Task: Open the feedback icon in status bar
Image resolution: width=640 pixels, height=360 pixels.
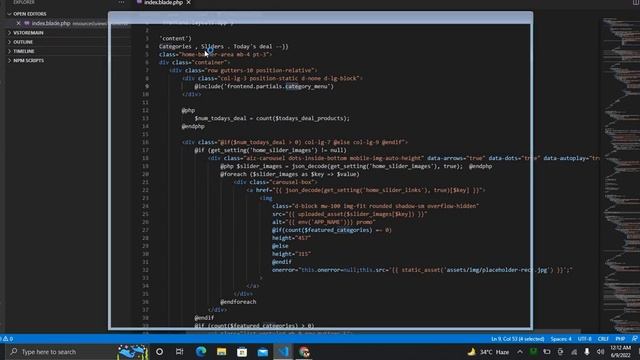Action: [x=634, y=339]
